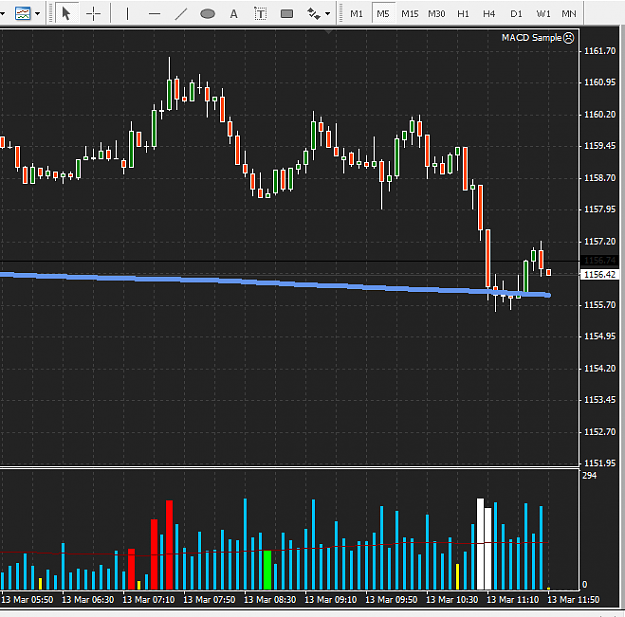This screenshot has height=617, width=625.
Task: Open the chart templates icon
Action: (x=23, y=14)
